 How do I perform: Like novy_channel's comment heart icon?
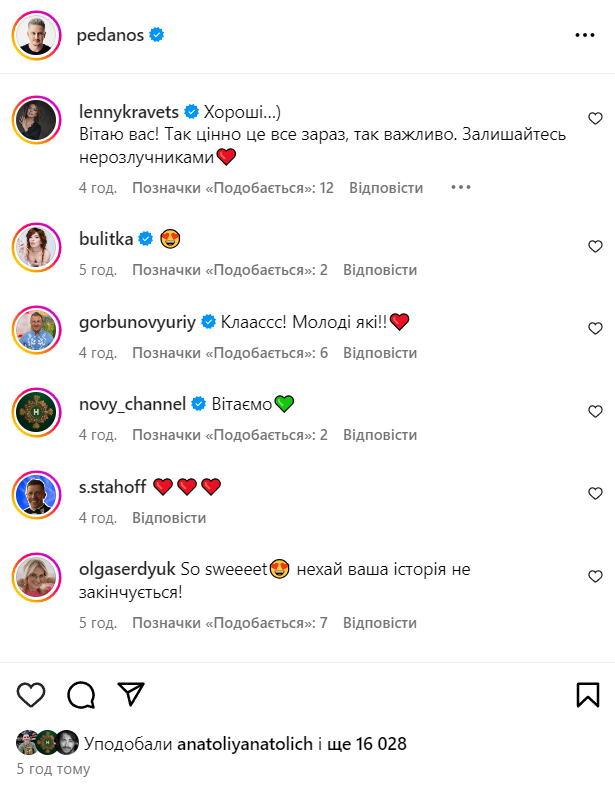click(595, 411)
